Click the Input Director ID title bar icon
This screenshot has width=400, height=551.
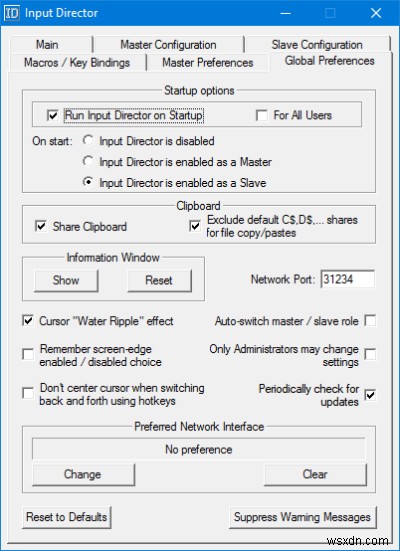(12, 13)
